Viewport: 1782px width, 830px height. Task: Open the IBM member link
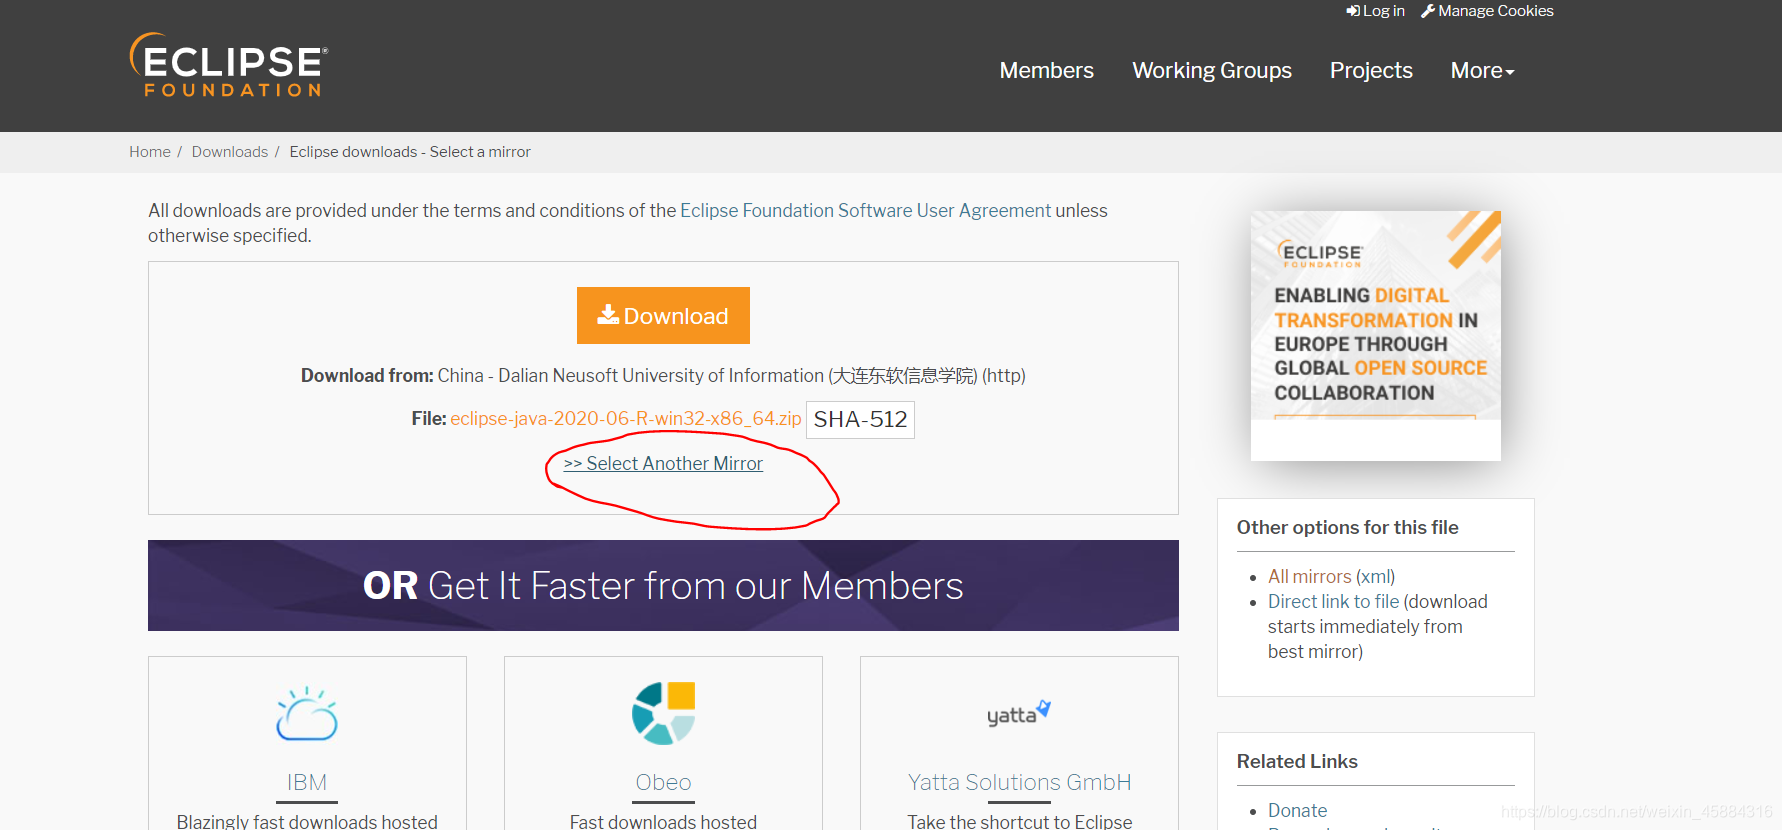point(307,782)
